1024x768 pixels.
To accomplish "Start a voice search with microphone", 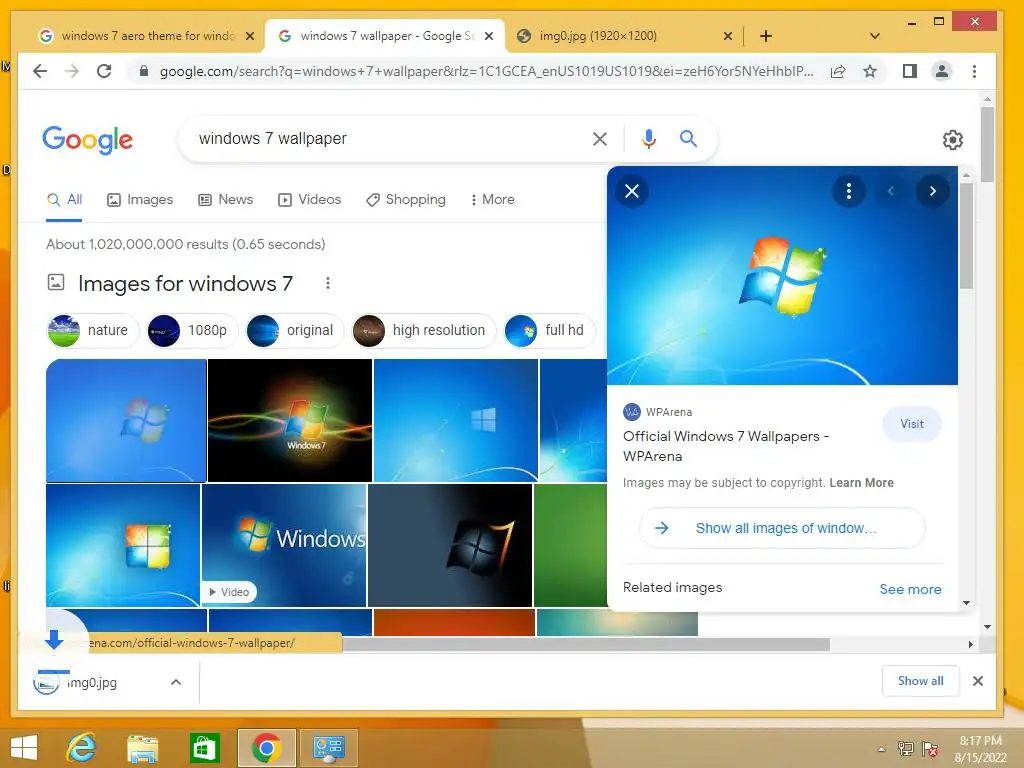I will (648, 138).
